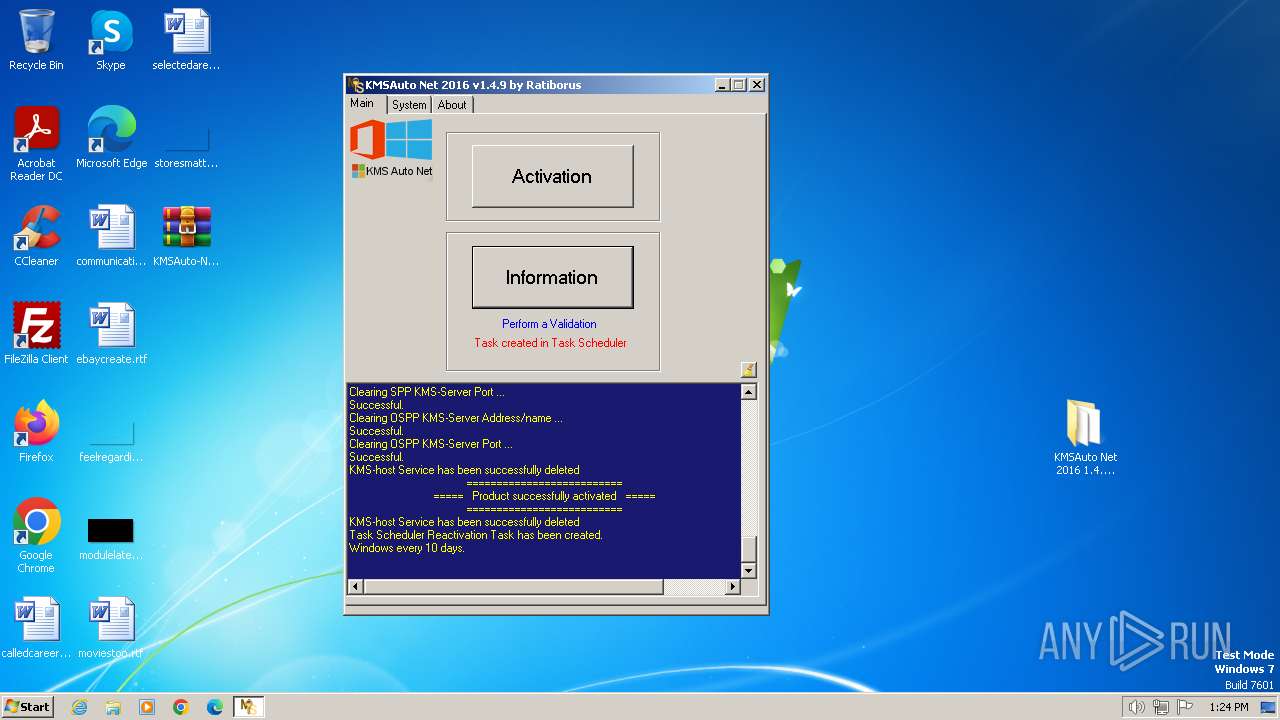Click the Office and Windows logo image
Screen dimensions: 1280x720
[x=391, y=140]
